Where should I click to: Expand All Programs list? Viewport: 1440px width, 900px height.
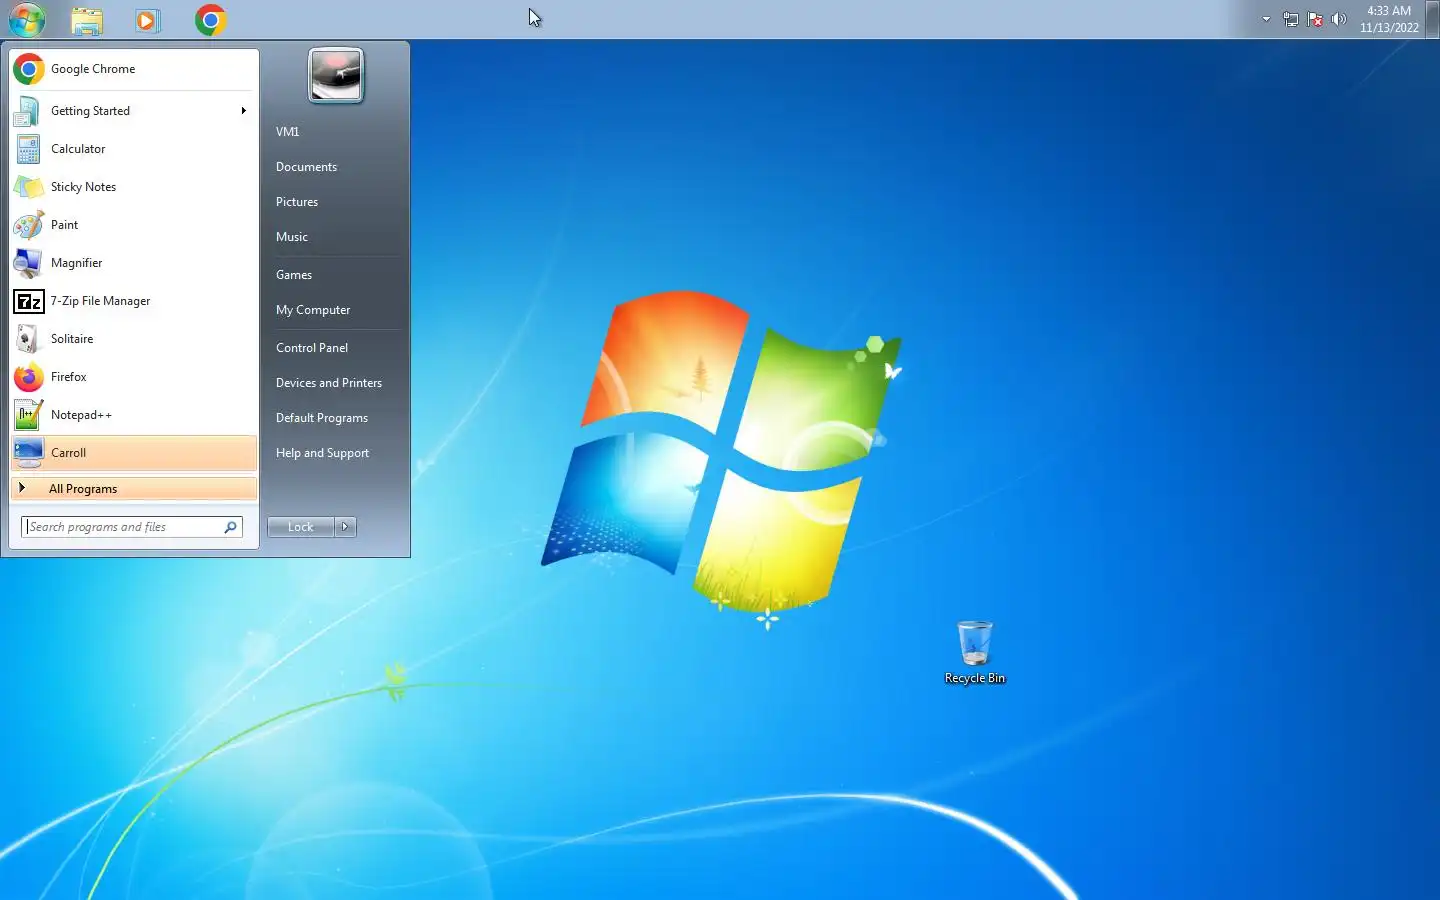pyautogui.click(x=134, y=489)
